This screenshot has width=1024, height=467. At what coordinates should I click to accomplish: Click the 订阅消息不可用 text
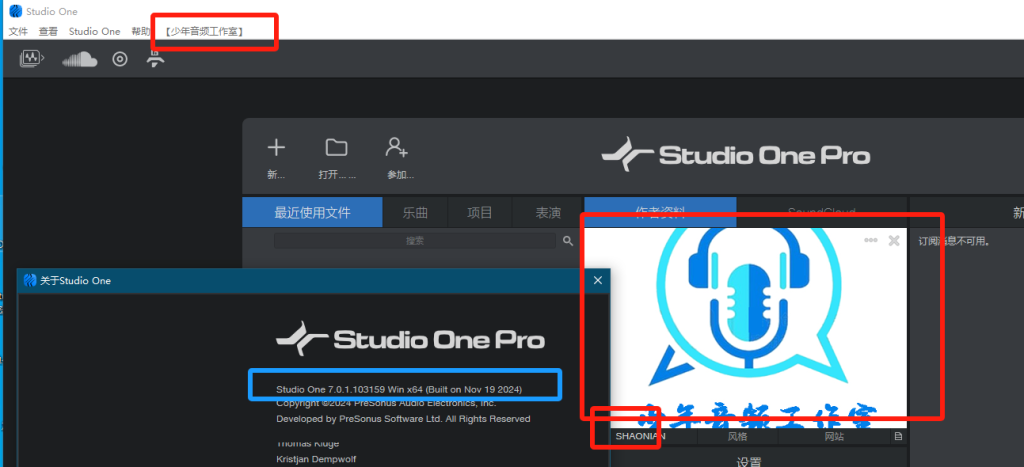953,242
